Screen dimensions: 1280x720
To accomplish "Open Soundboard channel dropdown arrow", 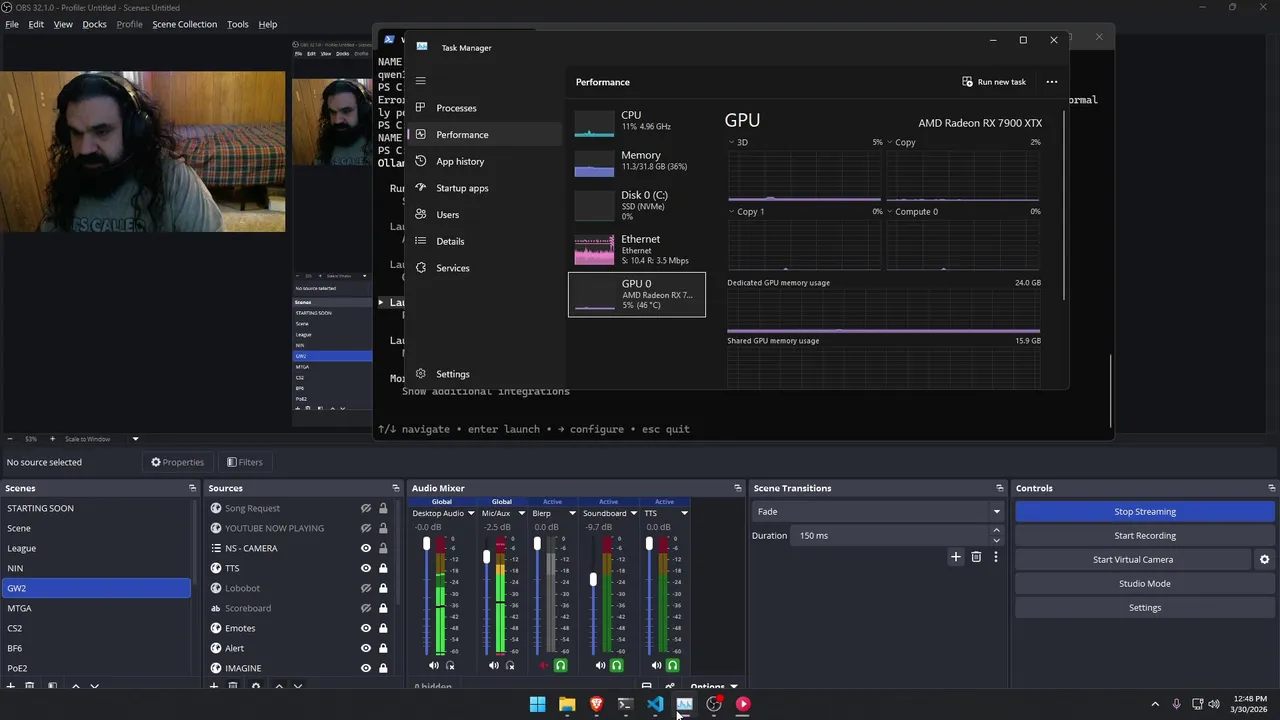I will click(x=634, y=513).
